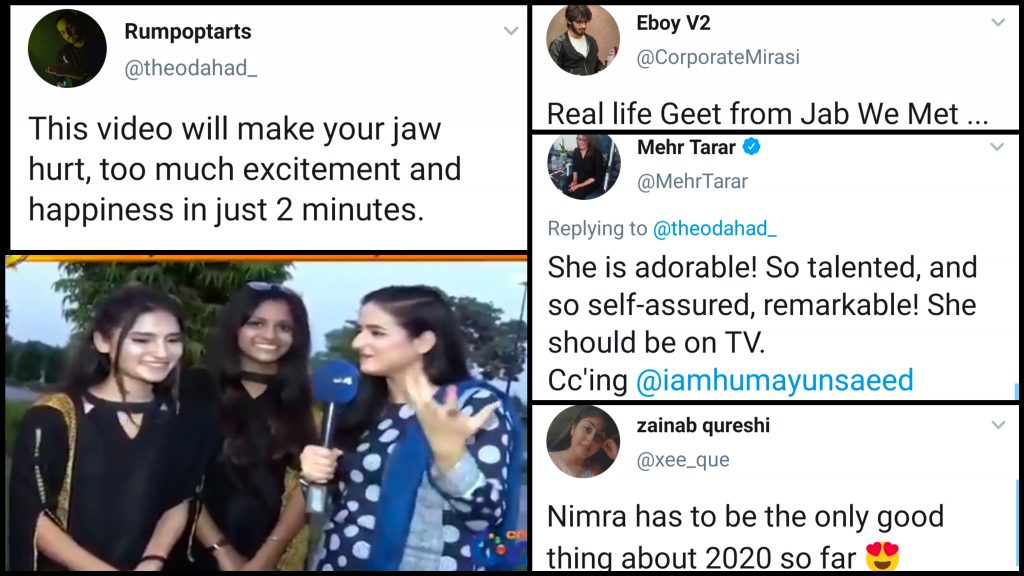Expand the Mehr Tarar tweet menu chevron
This screenshot has height=576, width=1024.
(x=997, y=148)
